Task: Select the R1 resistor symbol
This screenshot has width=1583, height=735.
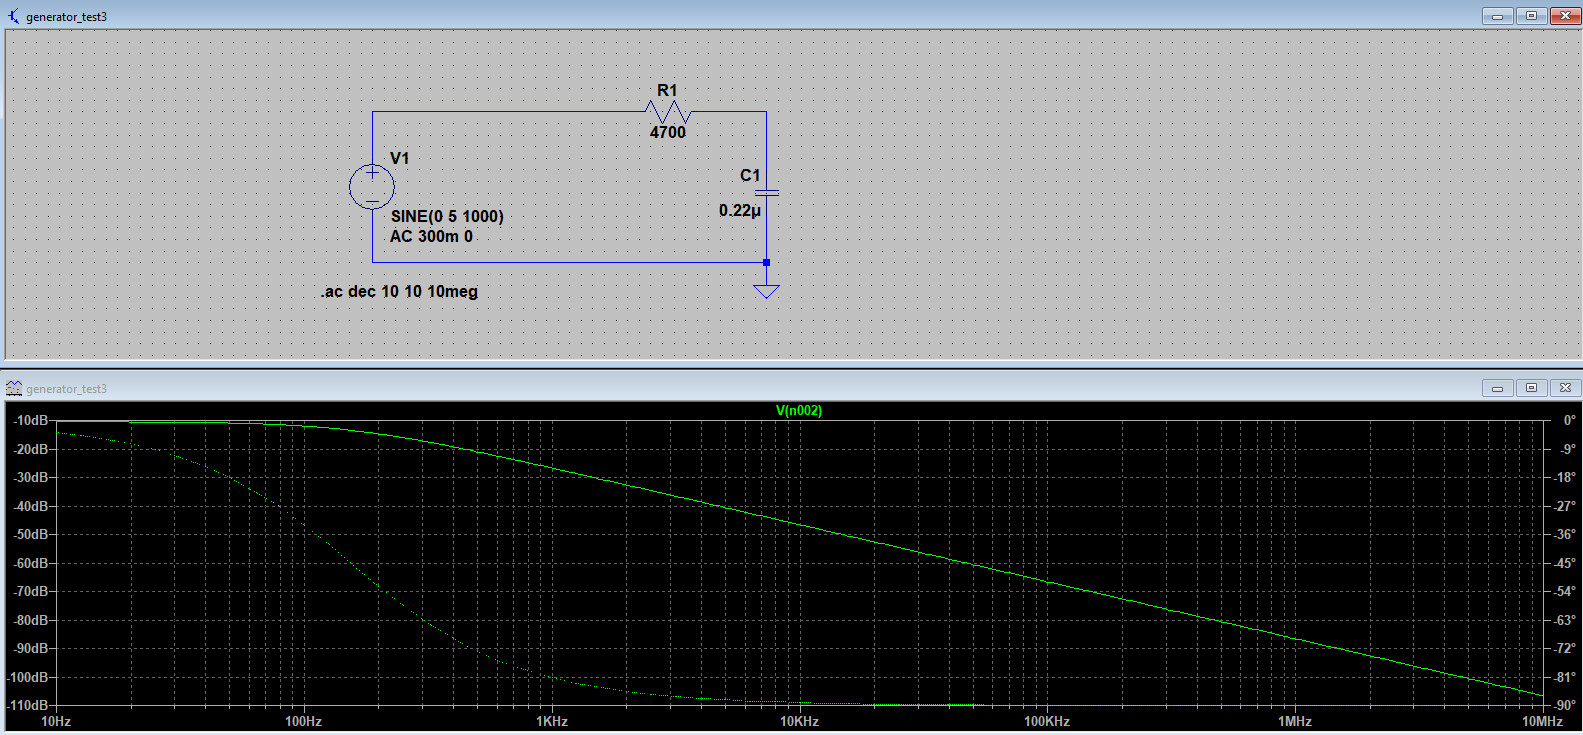Action: coord(668,111)
